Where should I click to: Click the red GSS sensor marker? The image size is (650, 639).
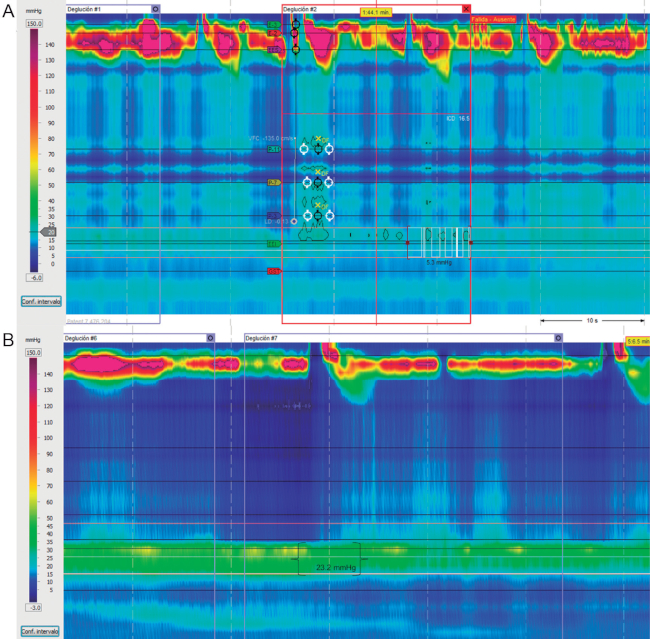click(273, 271)
